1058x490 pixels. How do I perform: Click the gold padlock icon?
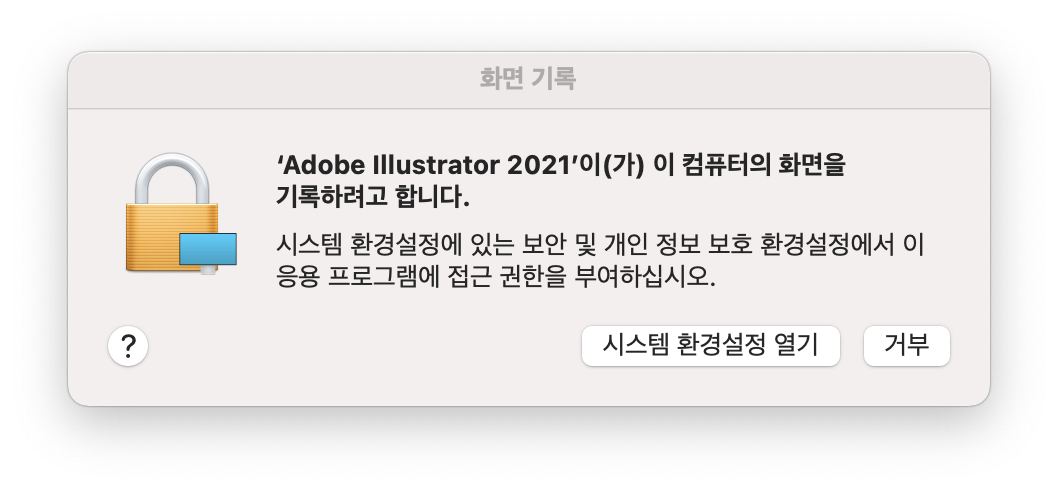coord(181,213)
